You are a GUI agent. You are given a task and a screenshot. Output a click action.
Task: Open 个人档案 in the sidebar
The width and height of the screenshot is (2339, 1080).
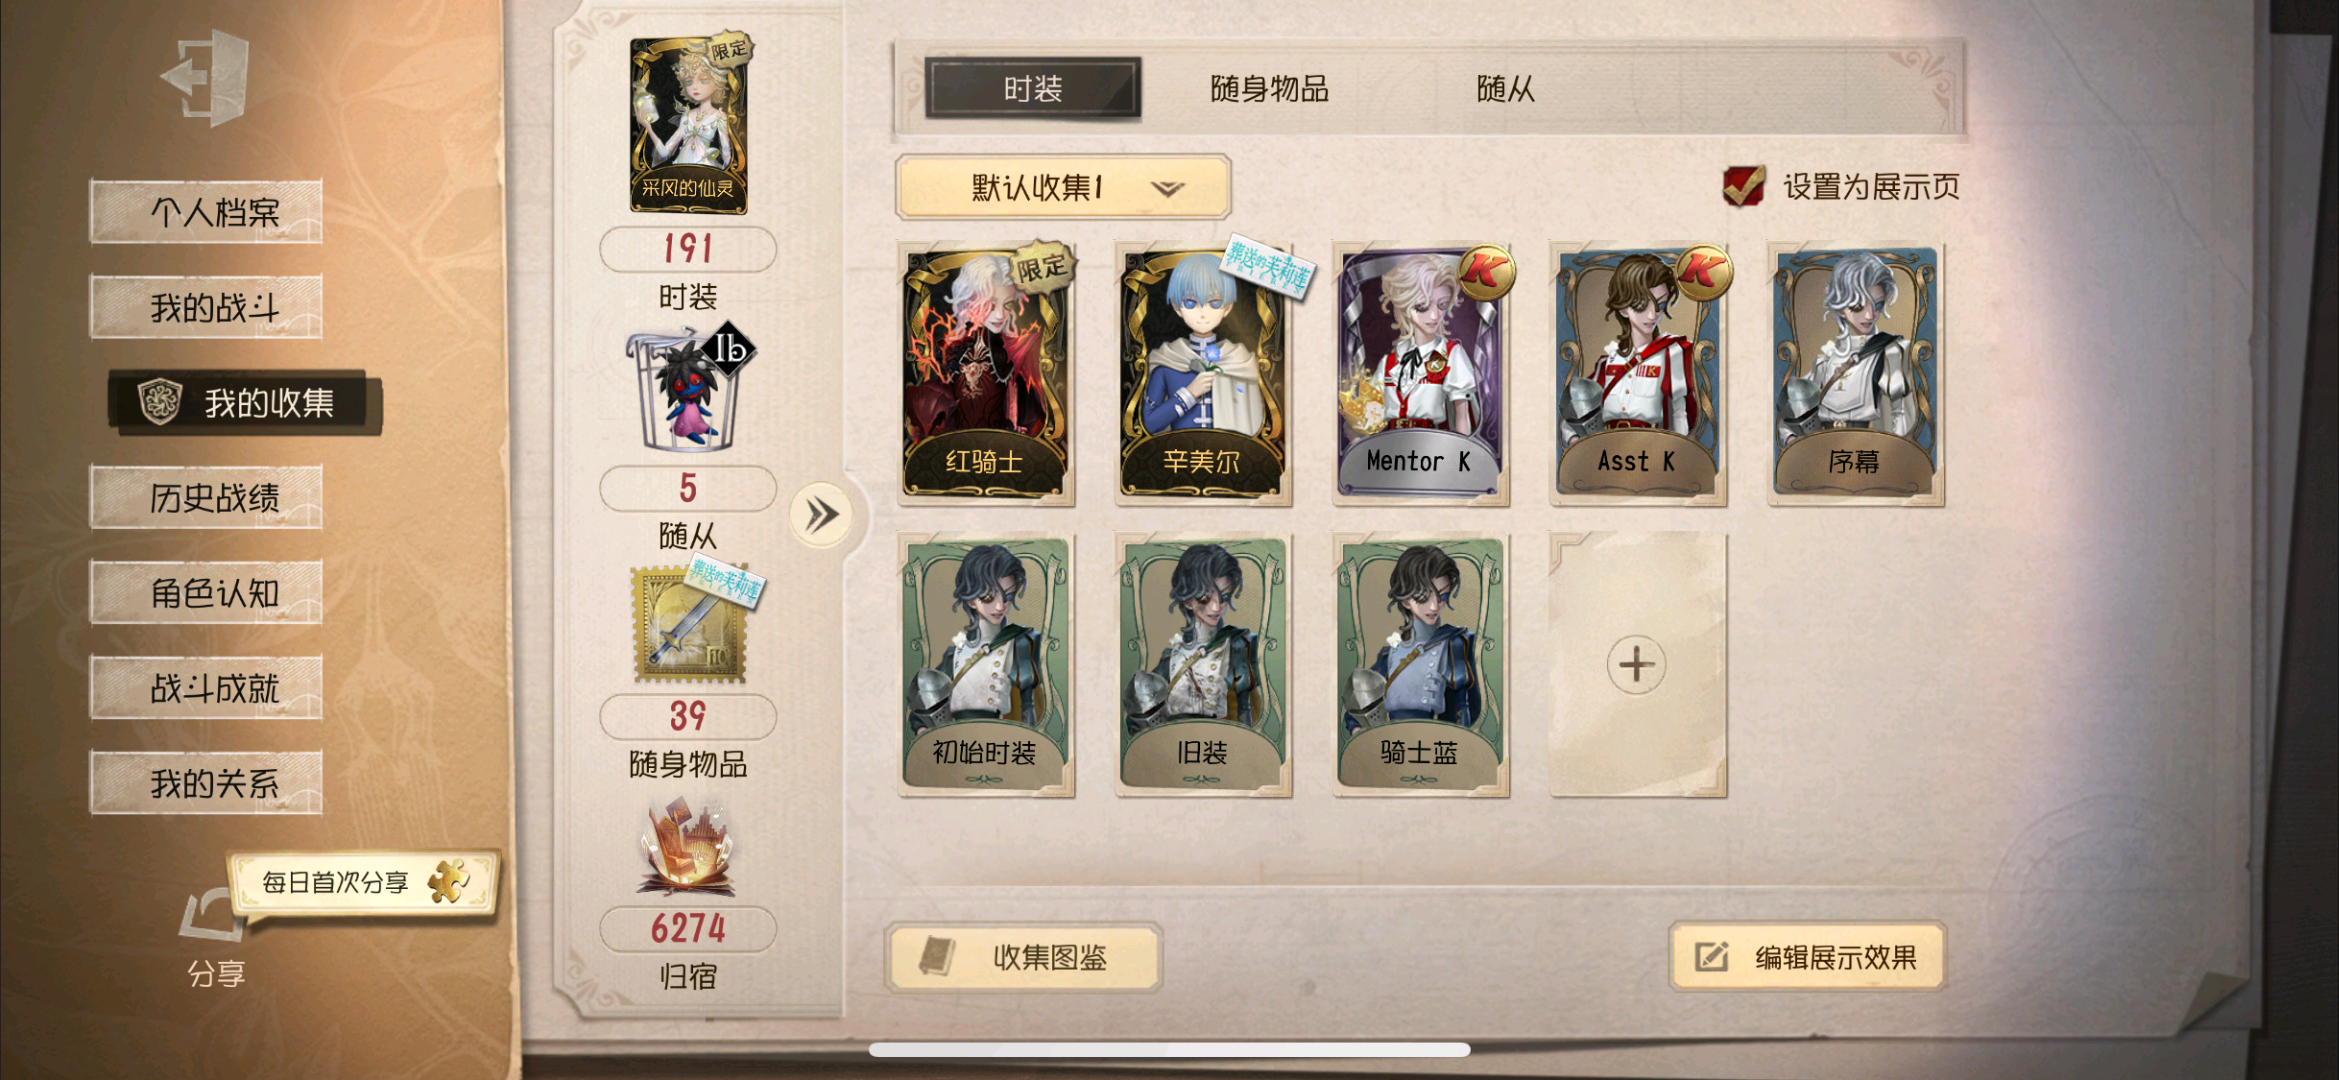pyautogui.click(x=206, y=212)
